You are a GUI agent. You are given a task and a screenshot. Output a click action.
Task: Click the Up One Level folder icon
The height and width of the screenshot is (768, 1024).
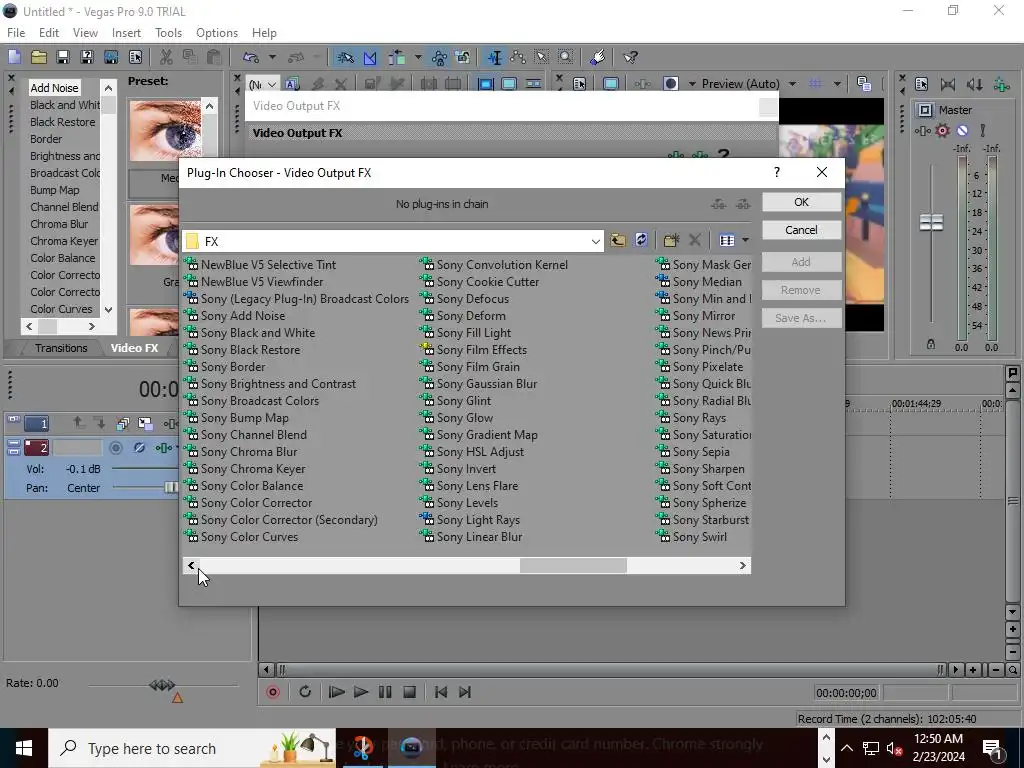click(x=618, y=240)
